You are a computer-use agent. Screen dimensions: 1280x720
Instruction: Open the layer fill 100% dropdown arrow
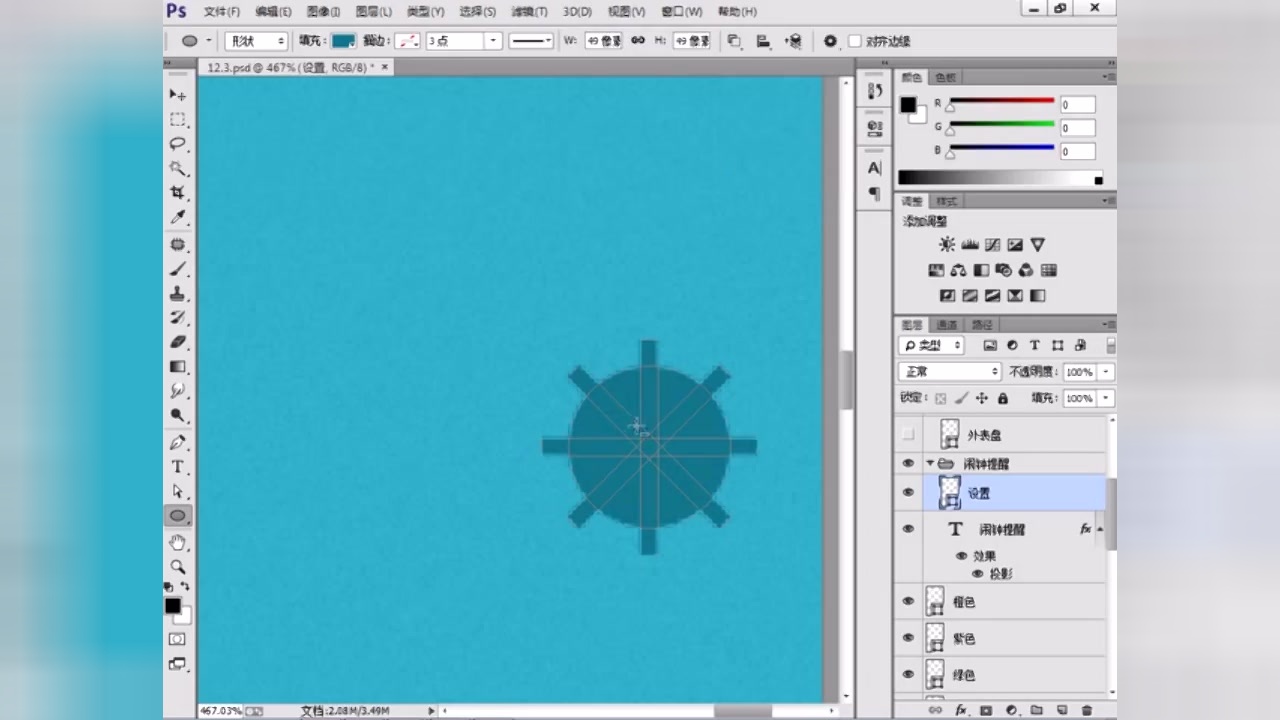pos(1106,398)
